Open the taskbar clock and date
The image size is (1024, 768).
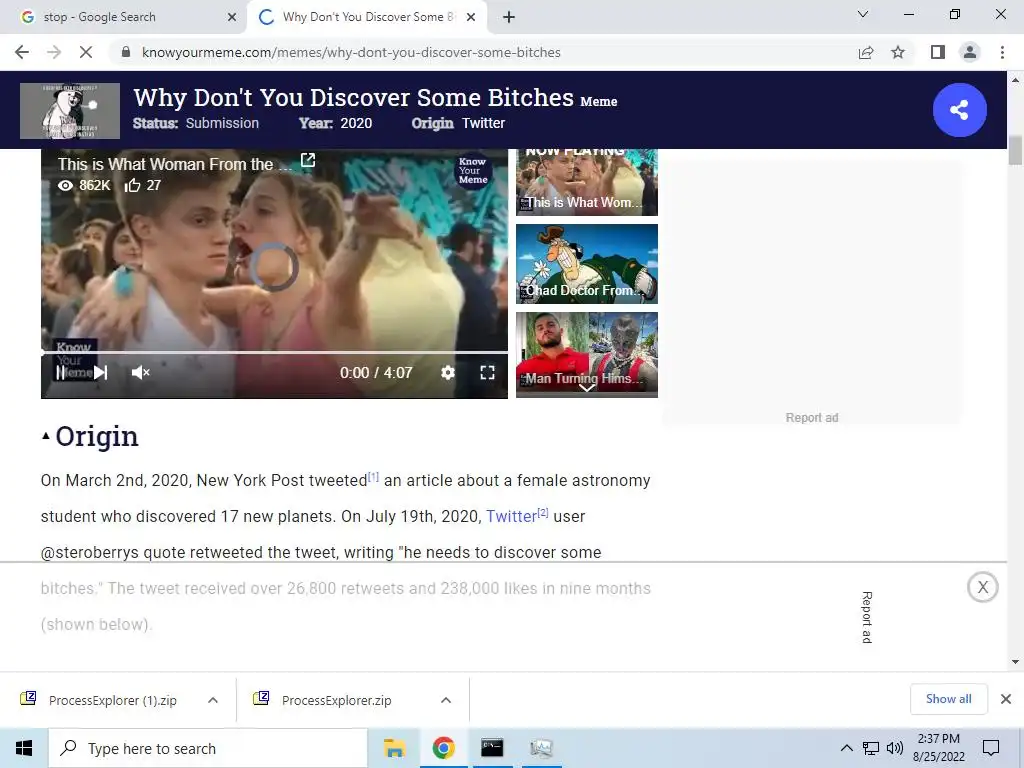pos(938,748)
